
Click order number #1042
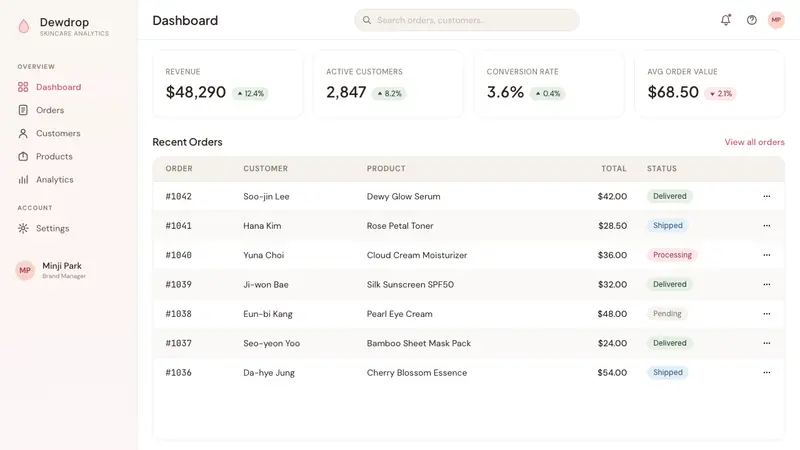pos(179,196)
